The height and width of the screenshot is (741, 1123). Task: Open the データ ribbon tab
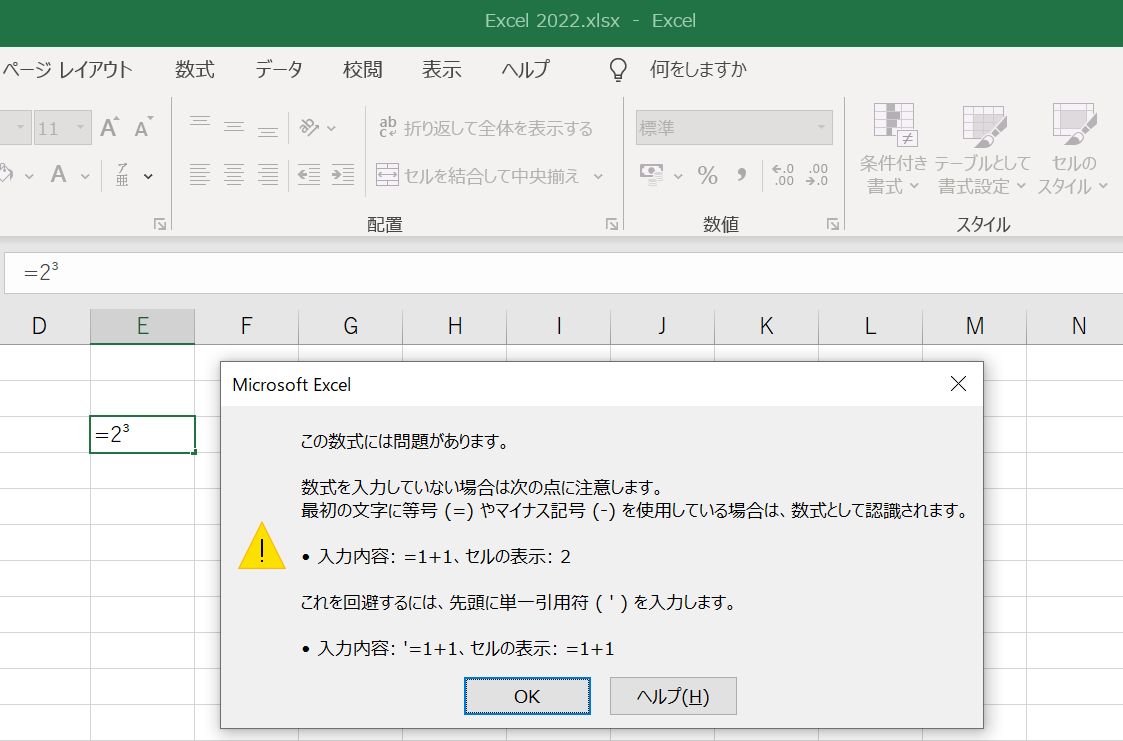pos(277,69)
